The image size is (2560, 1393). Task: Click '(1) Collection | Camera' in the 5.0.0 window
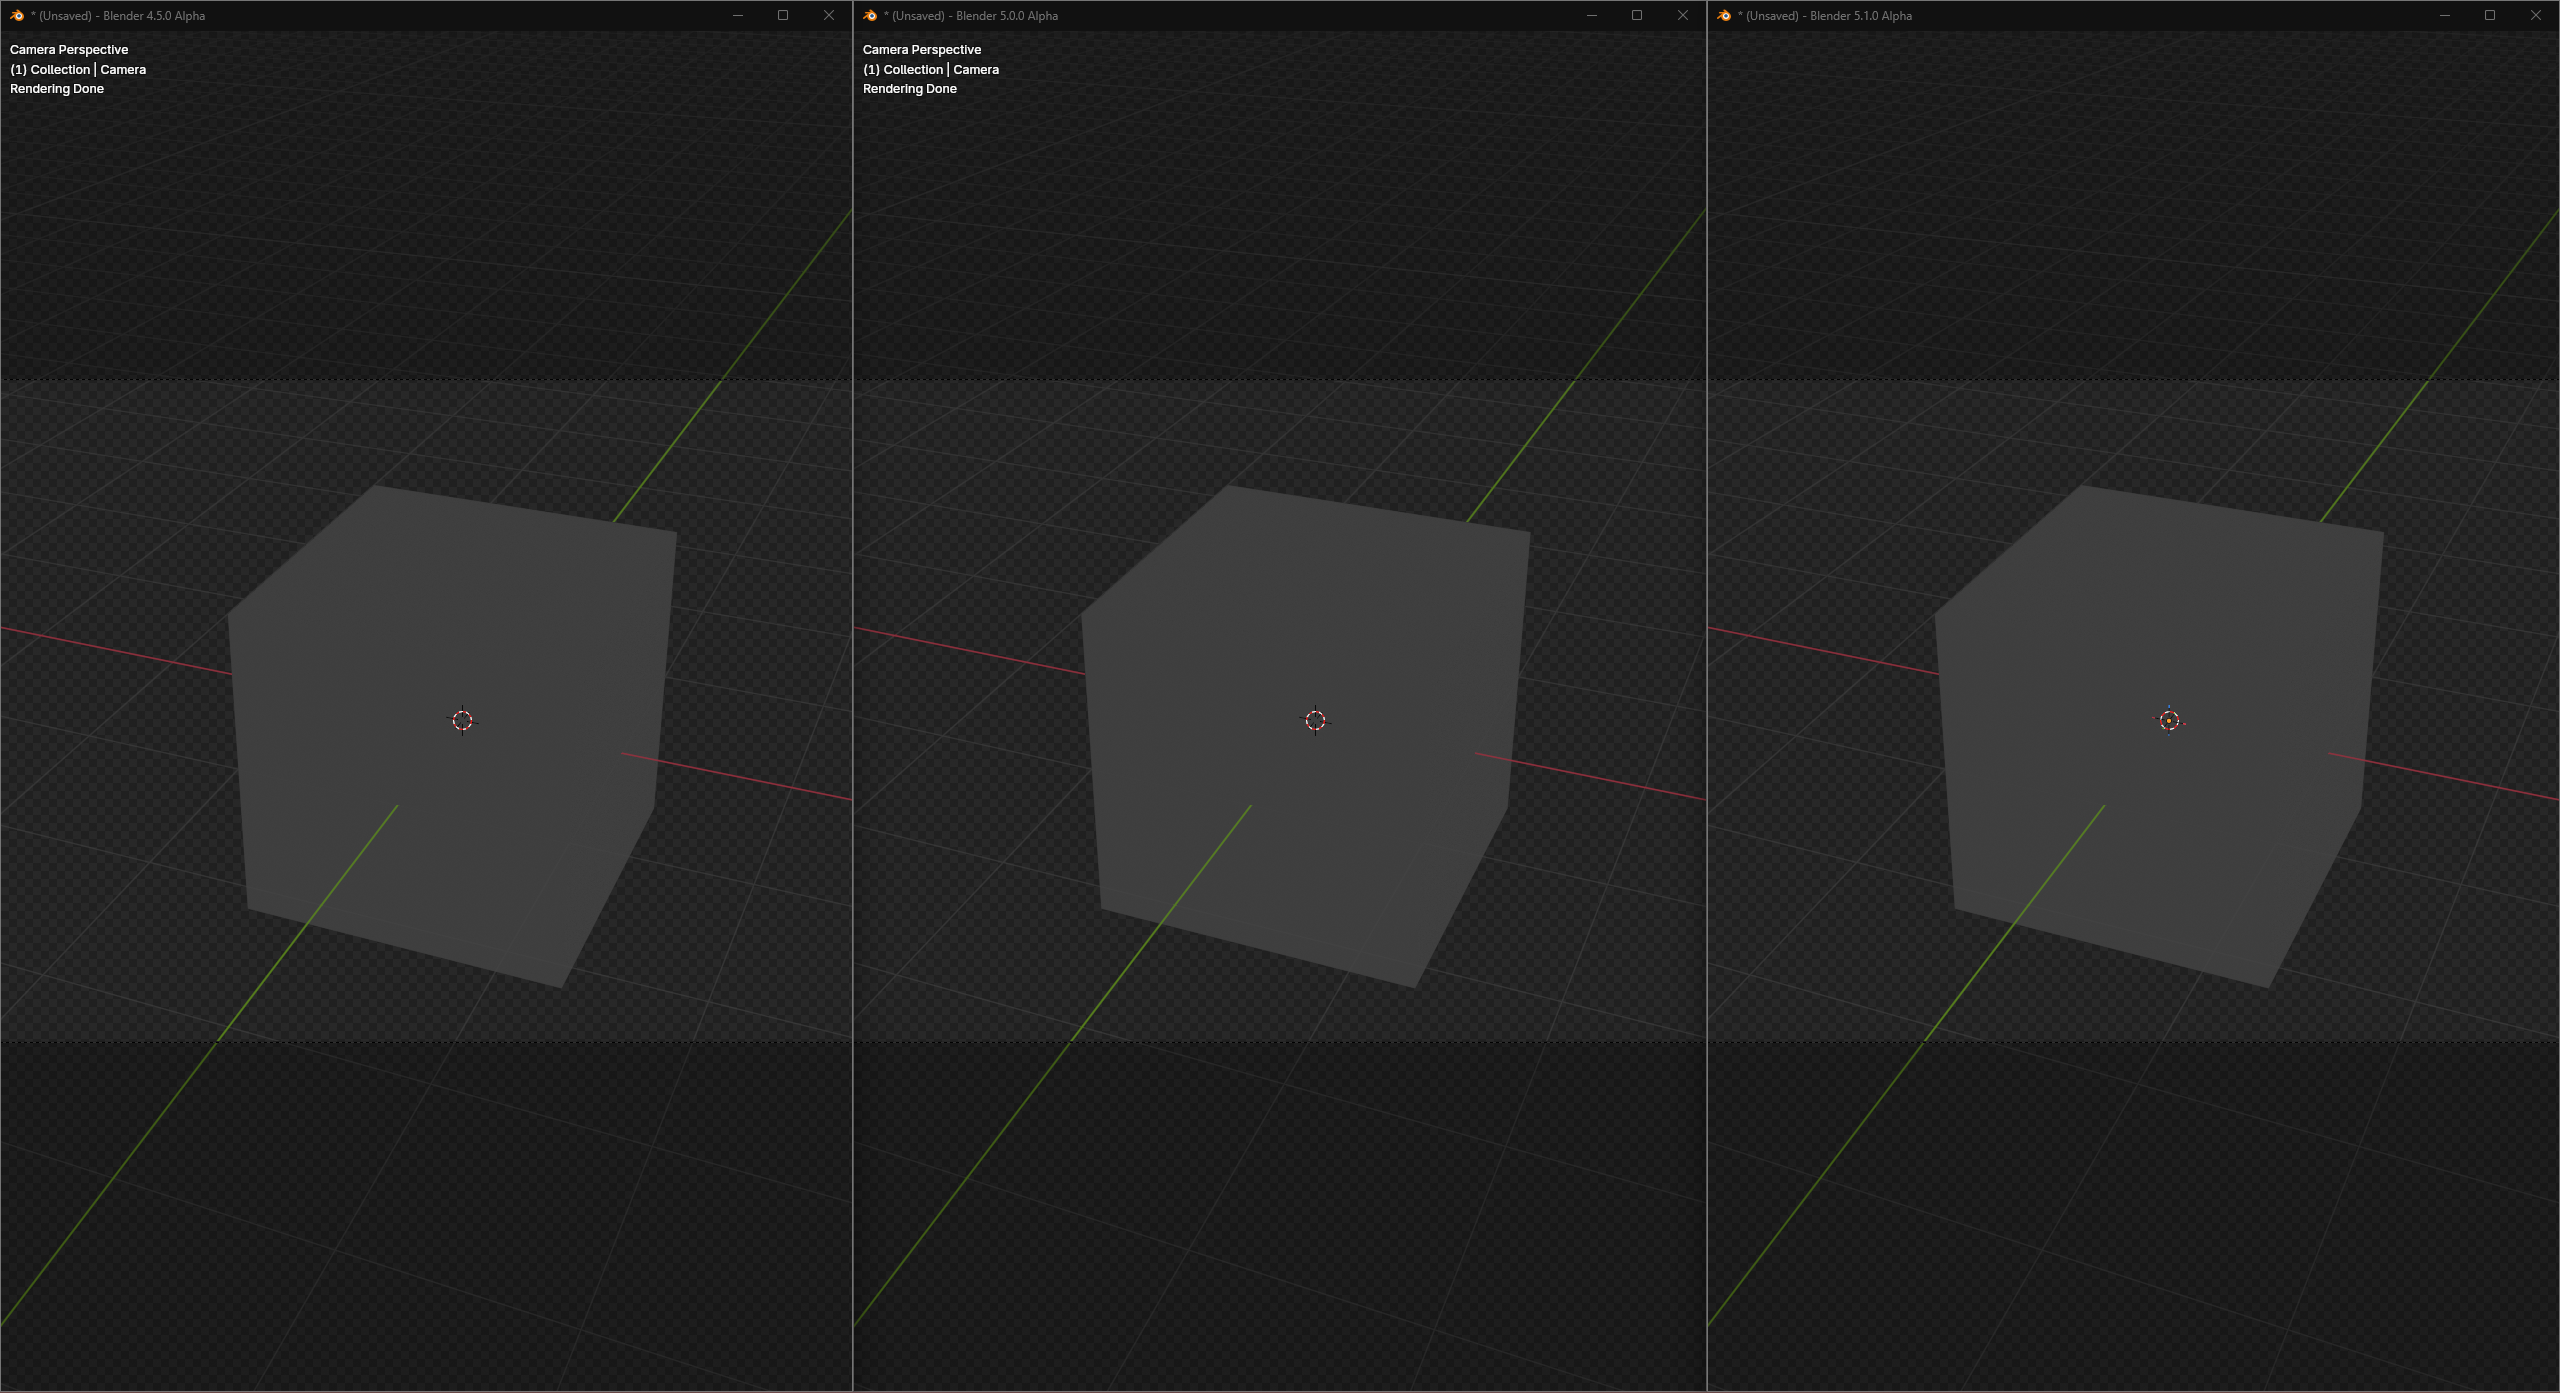pos(931,69)
